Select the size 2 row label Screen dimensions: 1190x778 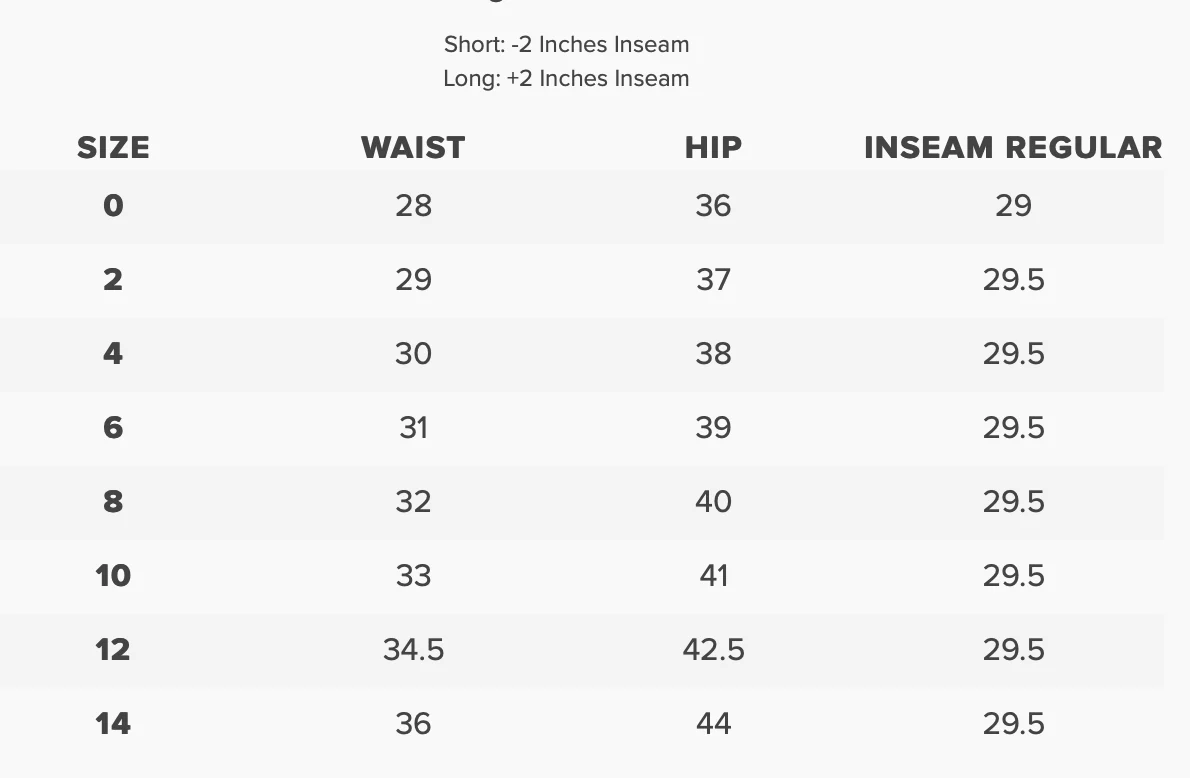tap(113, 280)
